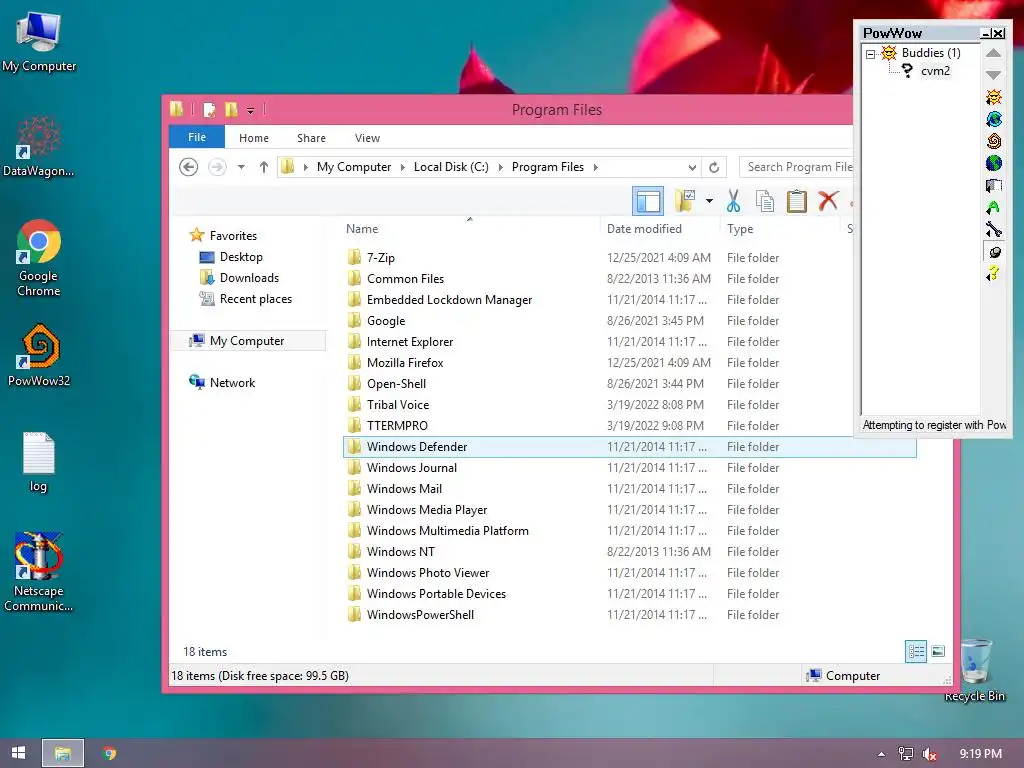1024x768 pixels.
Task: Click the Cut scissors icon in Explorer toolbar
Action: point(733,201)
